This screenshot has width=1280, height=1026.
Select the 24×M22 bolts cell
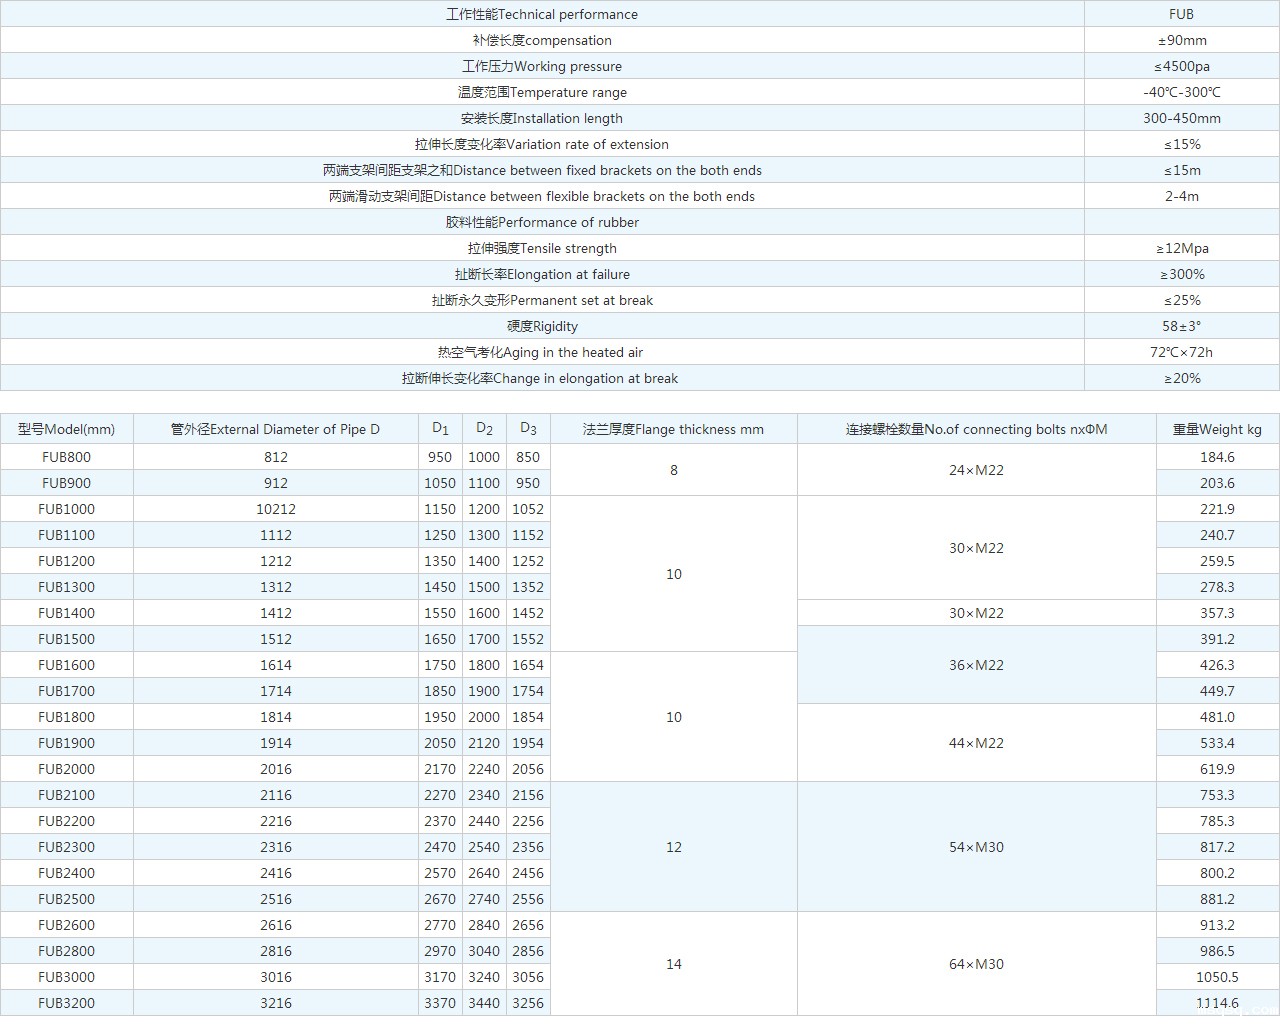point(976,470)
